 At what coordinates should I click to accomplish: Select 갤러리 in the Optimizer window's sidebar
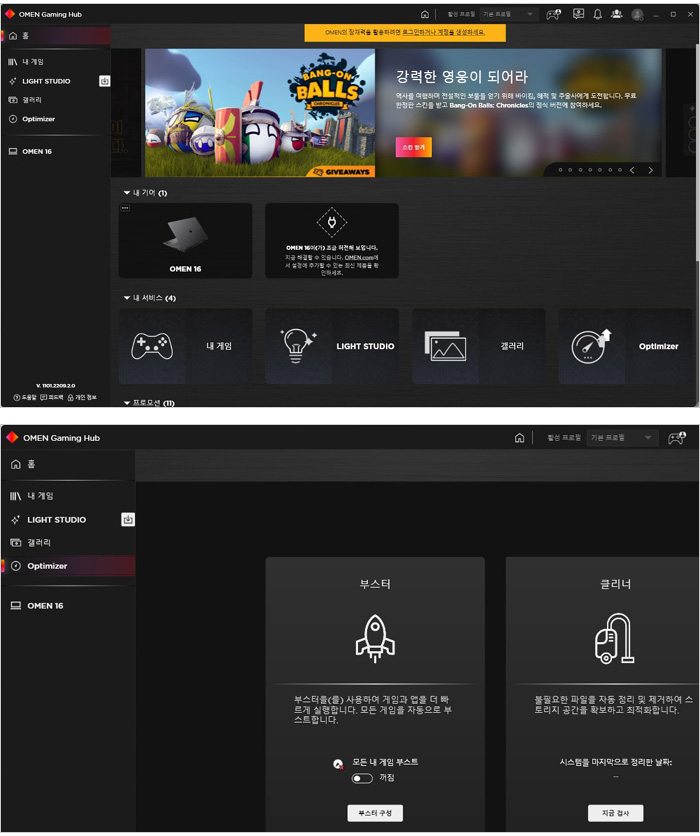pyautogui.click(x=68, y=542)
